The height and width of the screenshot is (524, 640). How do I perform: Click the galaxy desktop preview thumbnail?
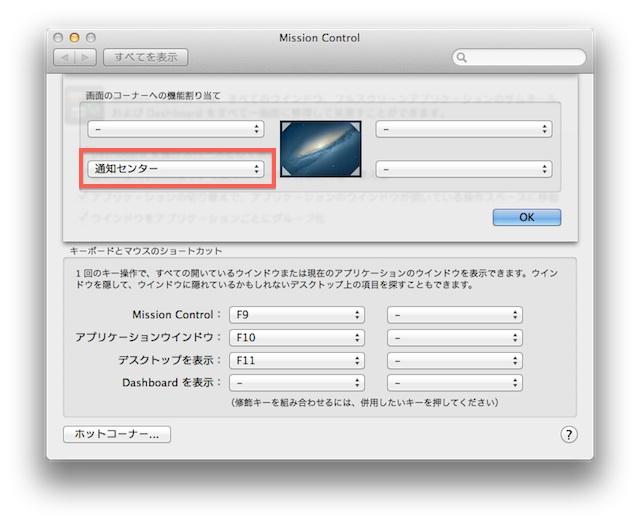[x=321, y=149]
